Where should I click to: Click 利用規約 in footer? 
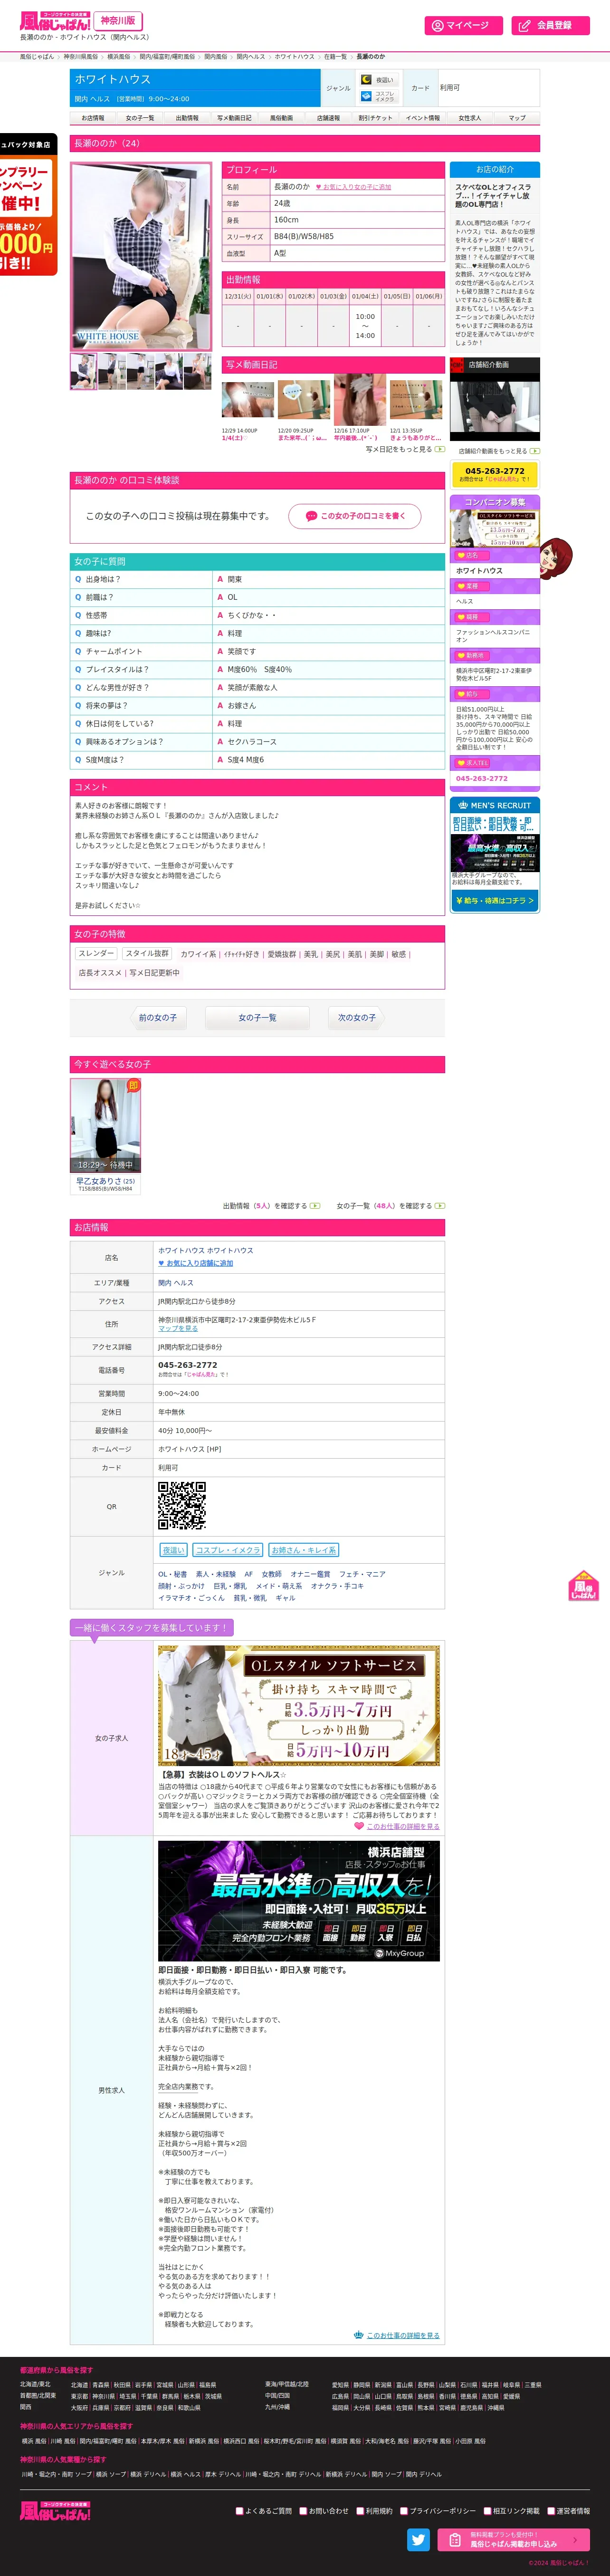[x=375, y=2510]
